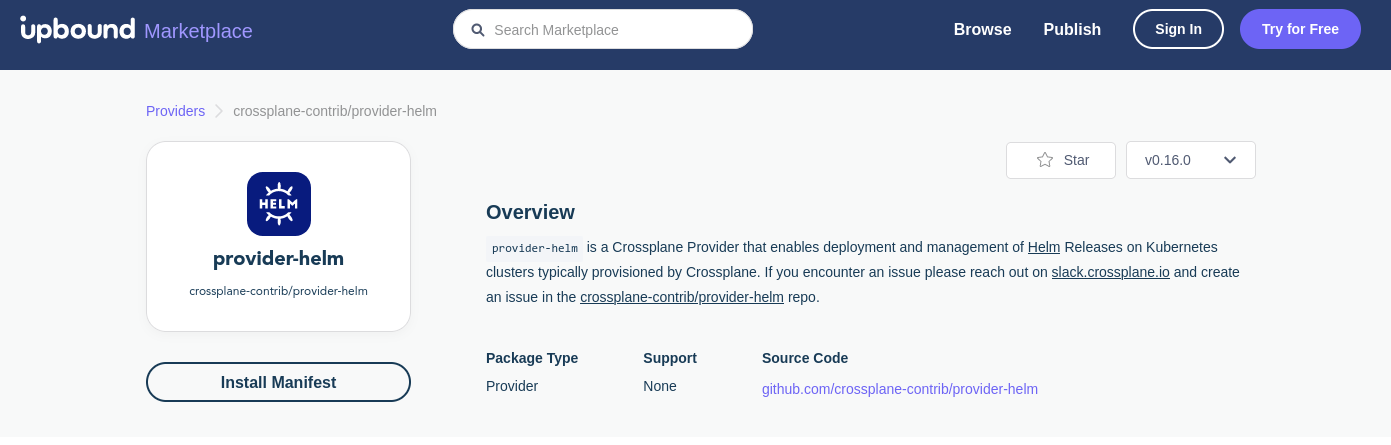Screen dimensions: 1391x445
Task: Click the crossplane-contrib/provider-helm breadcrumb text
Action: (x=335, y=111)
